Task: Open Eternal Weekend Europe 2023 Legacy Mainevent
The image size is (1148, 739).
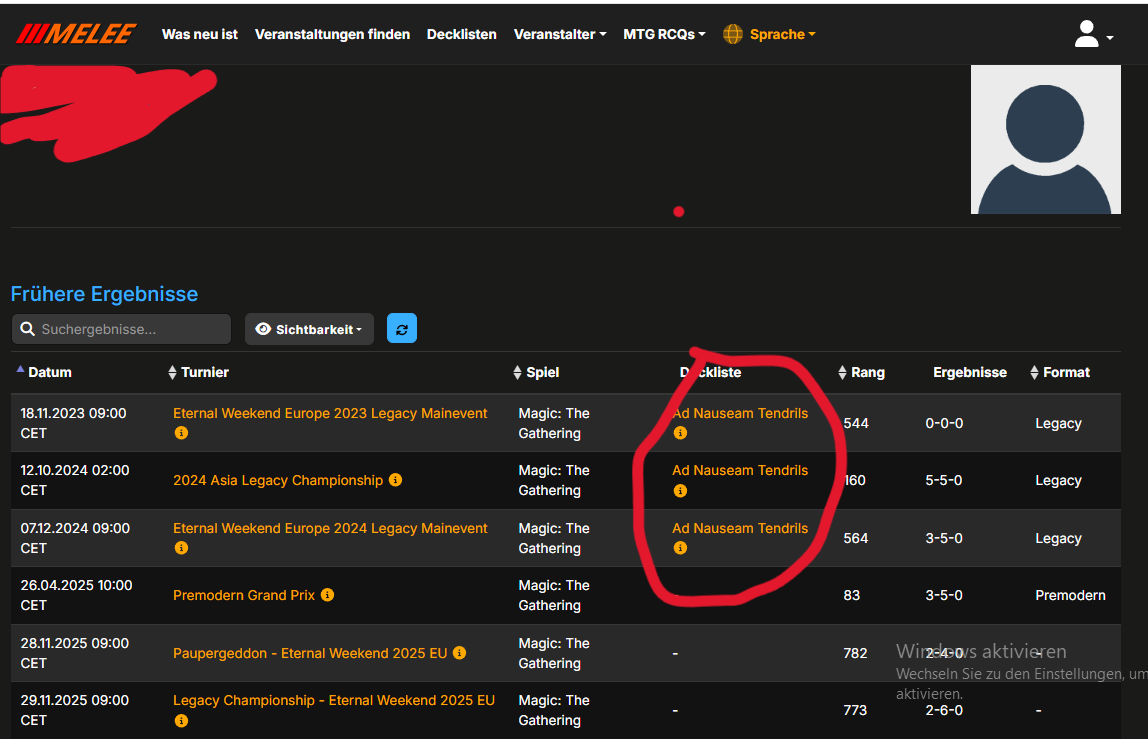Action: [330, 413]
